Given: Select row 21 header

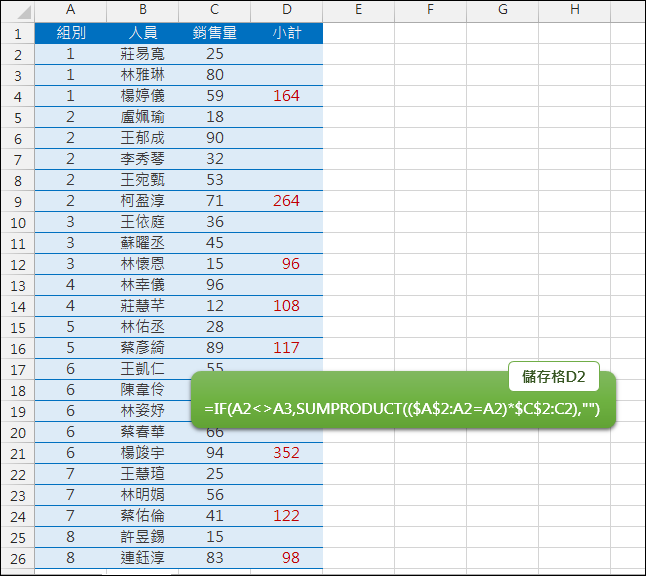Looking at the screenshot, I should pyautogui.click(x=18, y=453).
